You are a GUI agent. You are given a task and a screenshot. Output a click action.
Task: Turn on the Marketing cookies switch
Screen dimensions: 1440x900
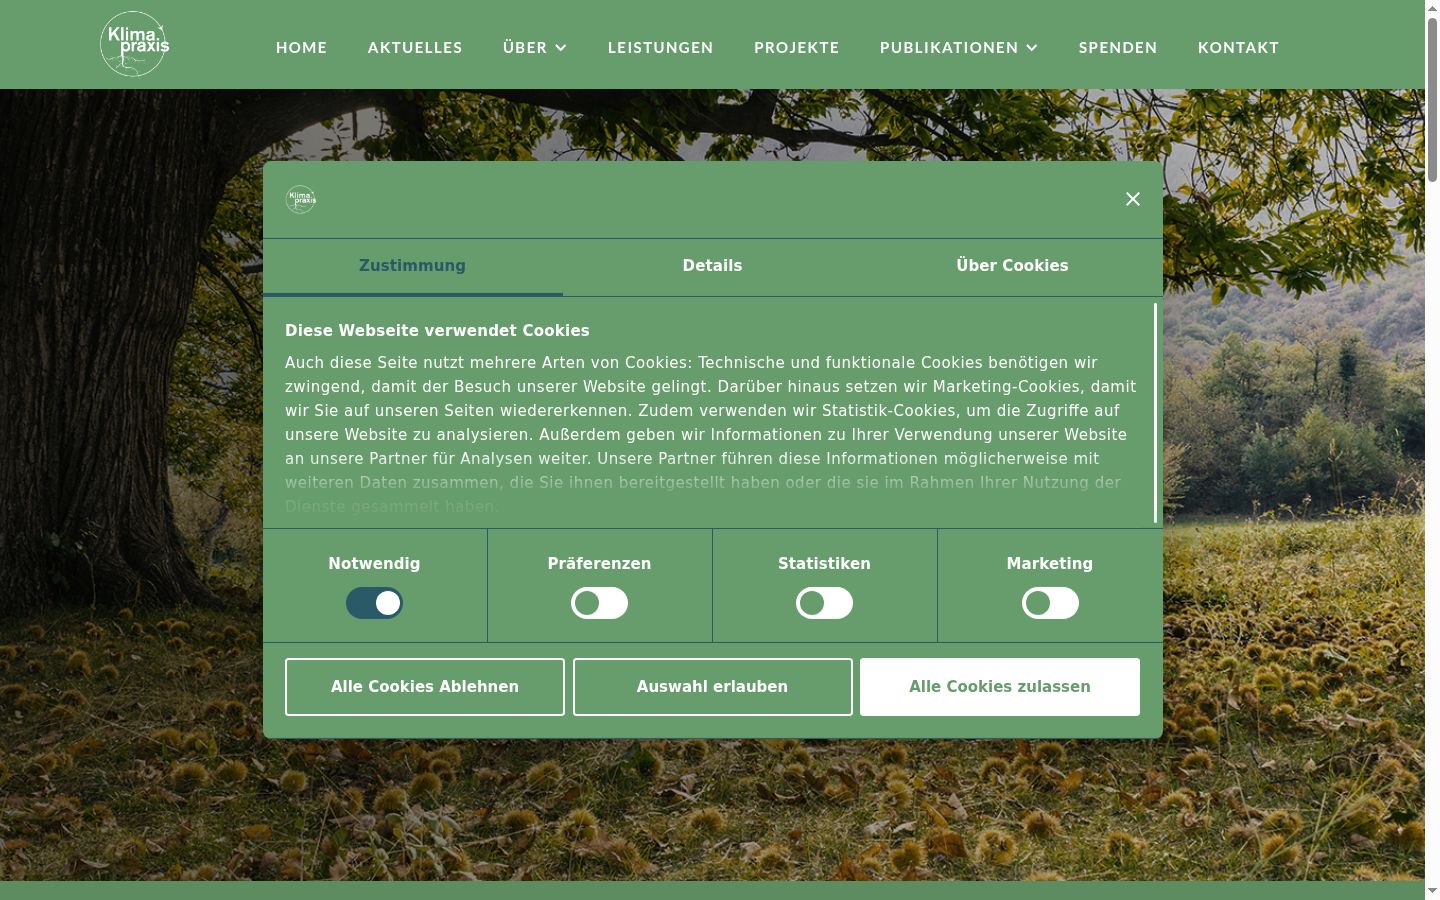1050,603
